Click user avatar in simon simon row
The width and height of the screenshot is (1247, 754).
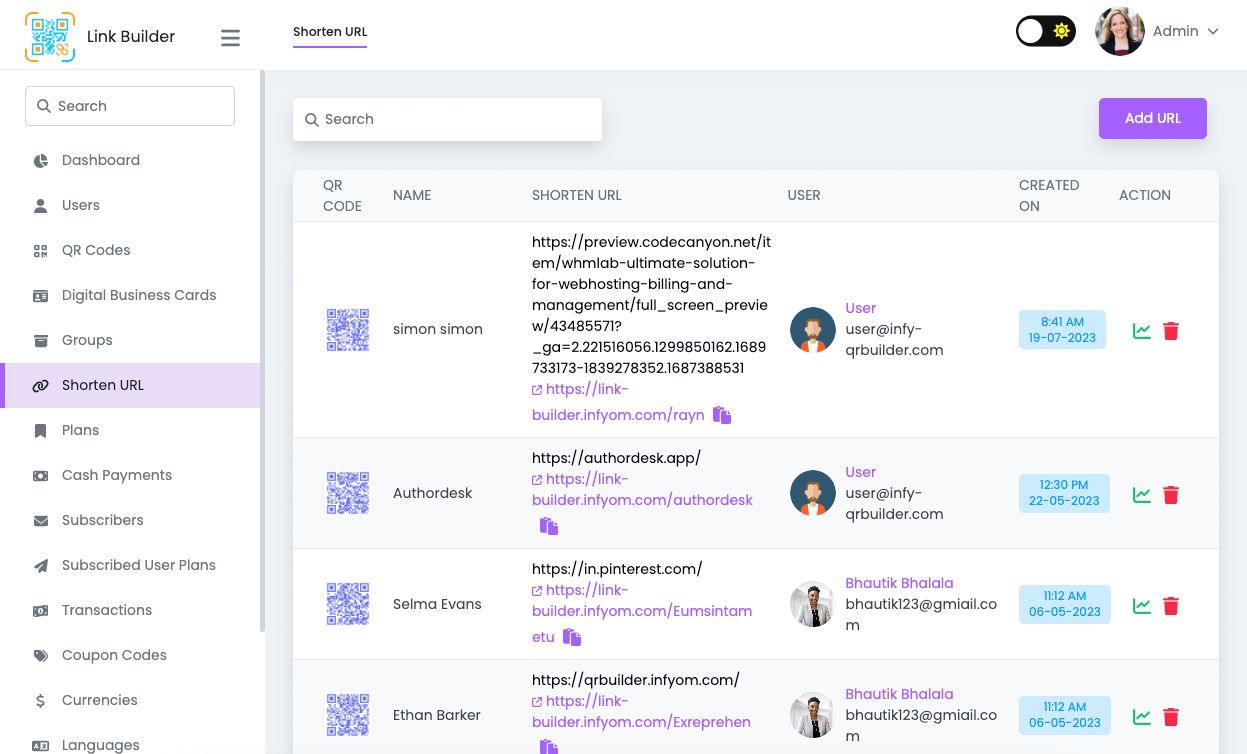pyautogui.click(x=813, y=330)
